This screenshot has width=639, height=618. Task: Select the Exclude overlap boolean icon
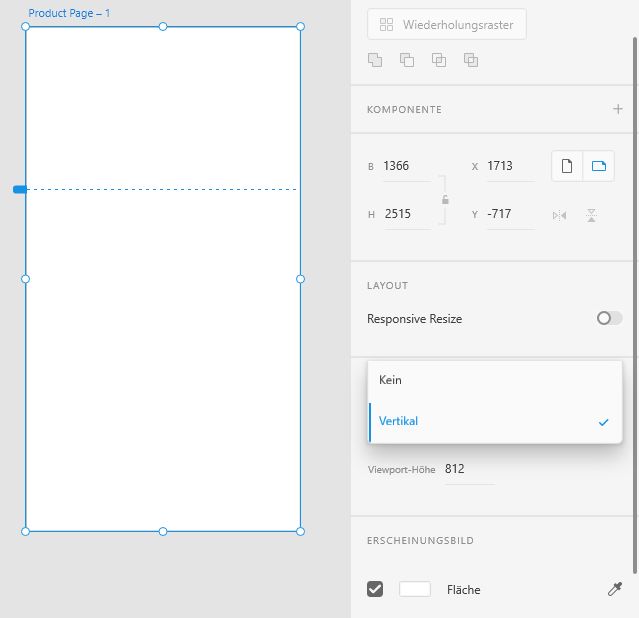[x=471, y=60]
